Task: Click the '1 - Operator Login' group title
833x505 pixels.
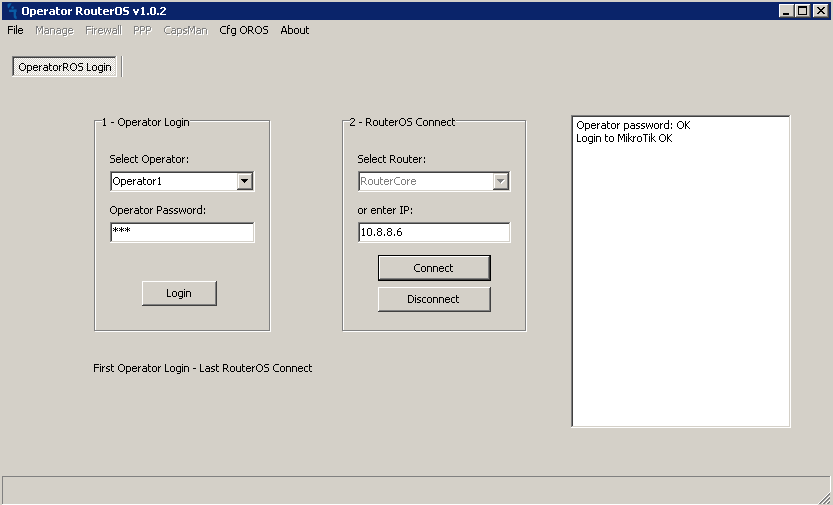Action: click(145, 122)
